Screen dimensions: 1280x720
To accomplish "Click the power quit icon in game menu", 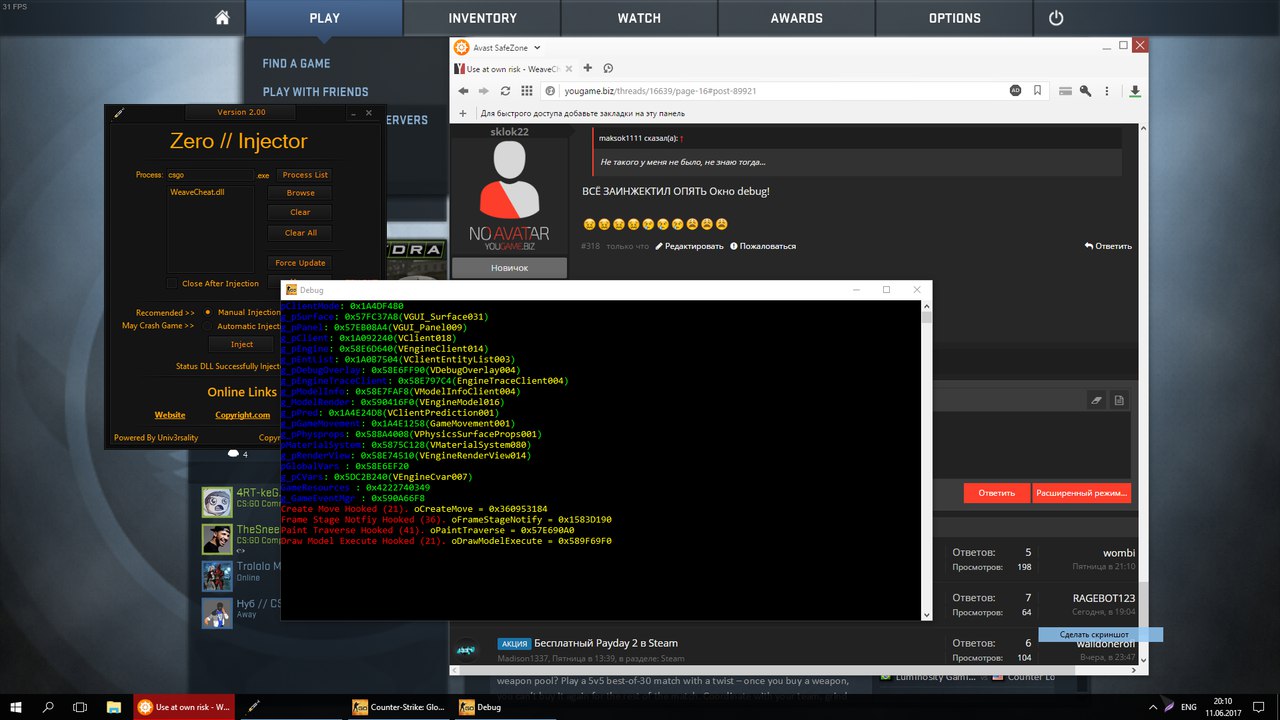I will [x=1056, y=18].
